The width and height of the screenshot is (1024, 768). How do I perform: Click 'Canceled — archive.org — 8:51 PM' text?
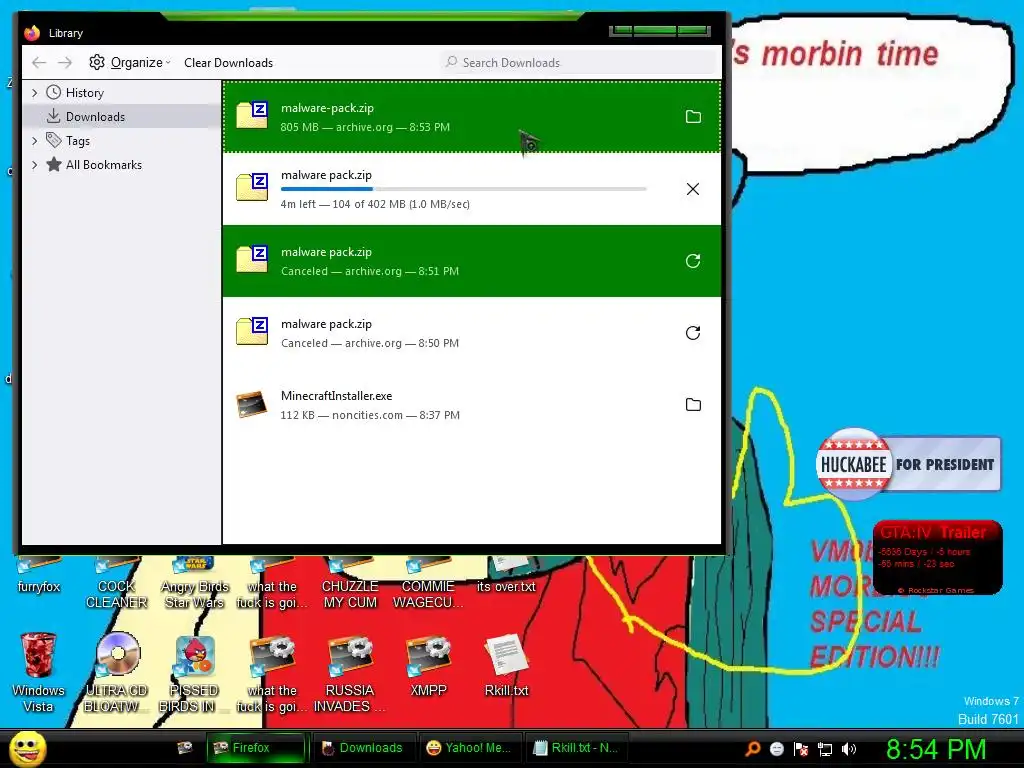[370, 271]
